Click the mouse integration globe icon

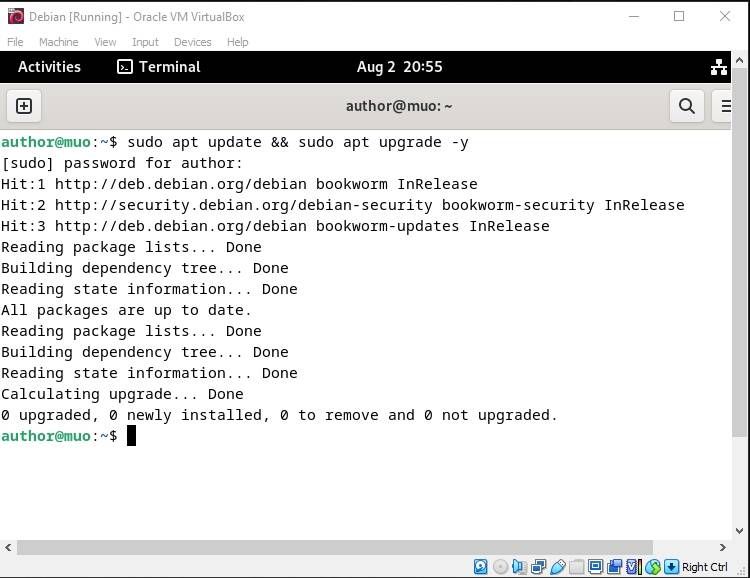653,567
